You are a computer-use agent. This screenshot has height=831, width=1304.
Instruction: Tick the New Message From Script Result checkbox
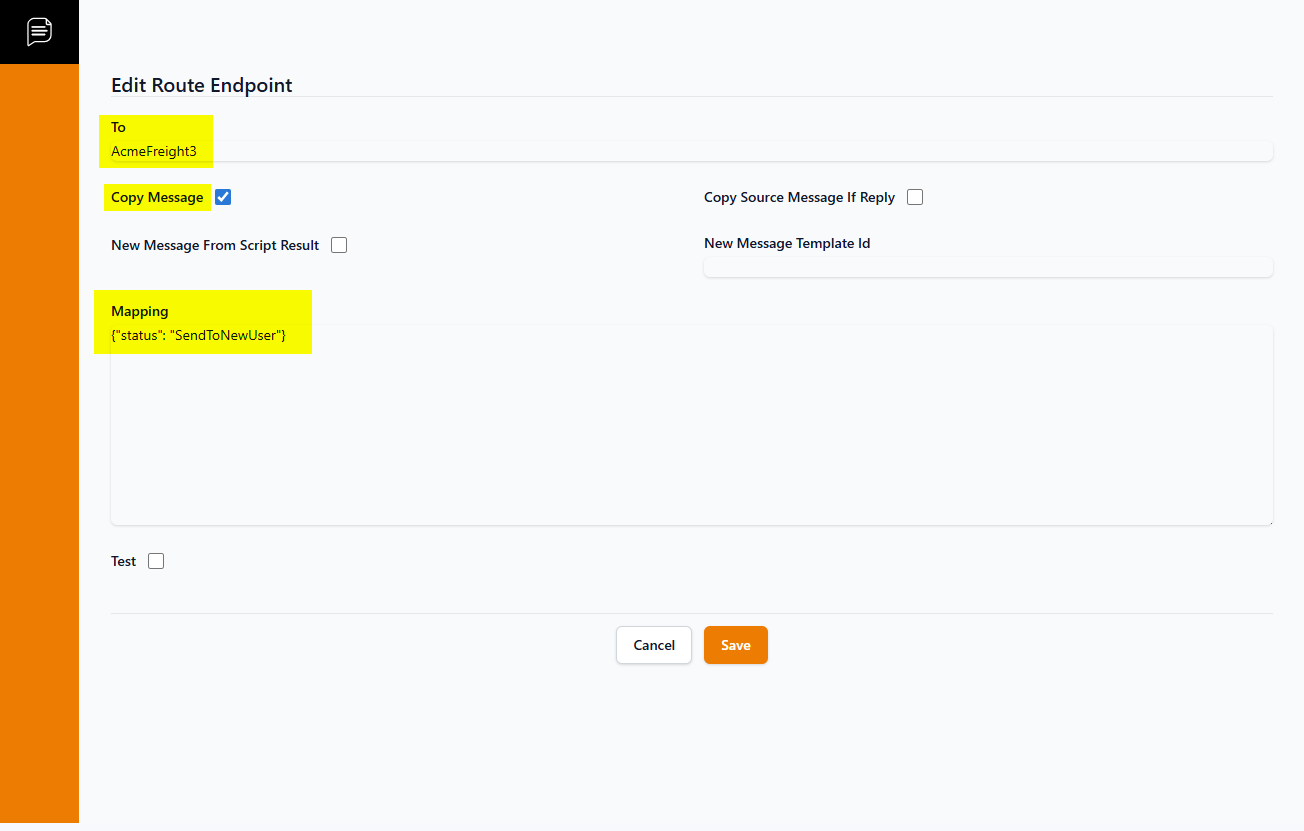click(x=339, y=245)
